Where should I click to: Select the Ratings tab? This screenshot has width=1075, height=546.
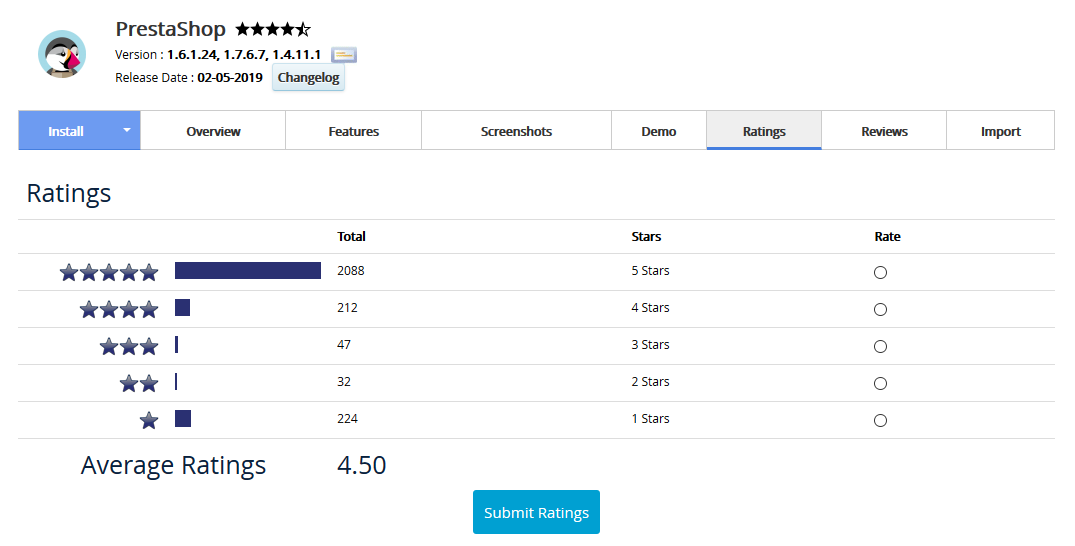point(764,130)
